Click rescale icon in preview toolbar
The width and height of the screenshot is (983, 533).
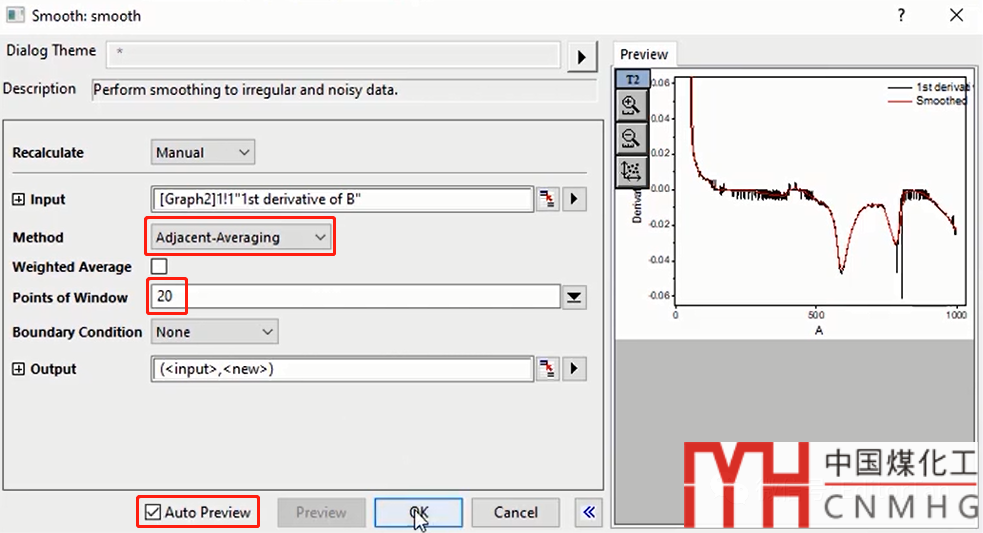(630, 171)
